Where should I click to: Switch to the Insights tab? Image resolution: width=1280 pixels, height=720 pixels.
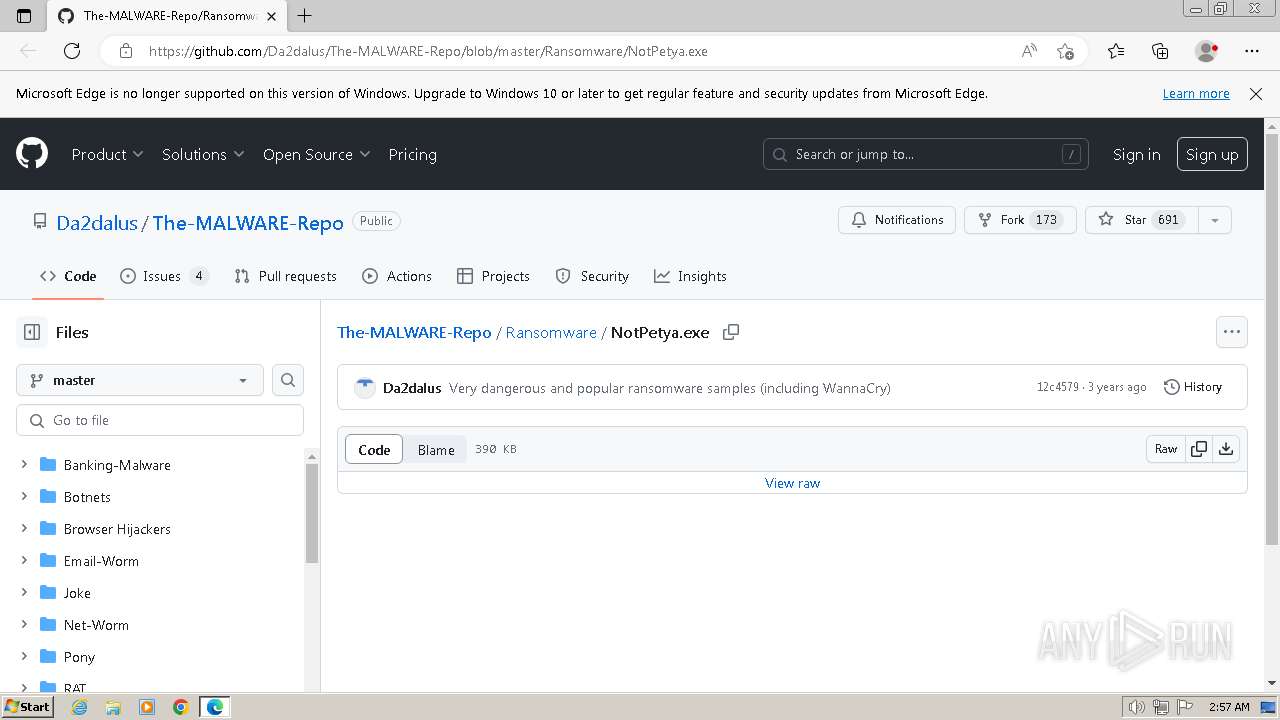pyautogui.click(x=690, y=276)
